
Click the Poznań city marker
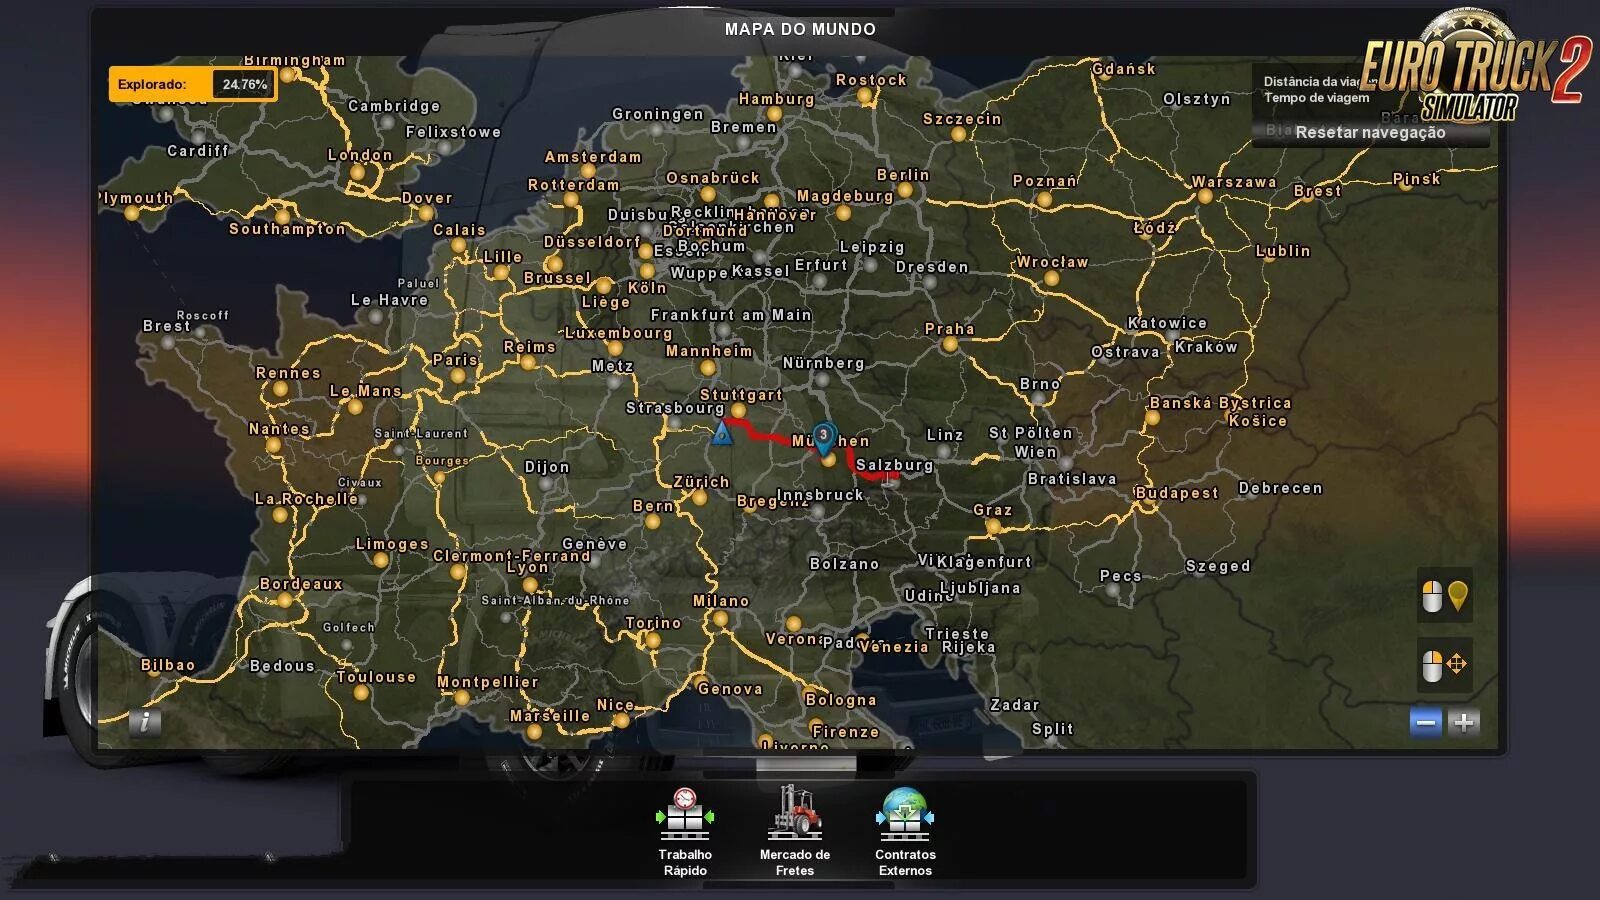pos(1044,199)
